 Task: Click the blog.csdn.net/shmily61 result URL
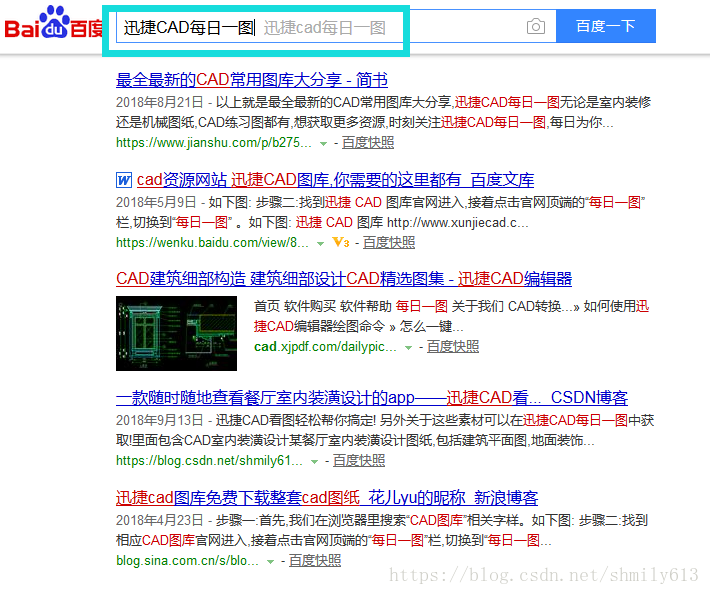click(209, 461)
